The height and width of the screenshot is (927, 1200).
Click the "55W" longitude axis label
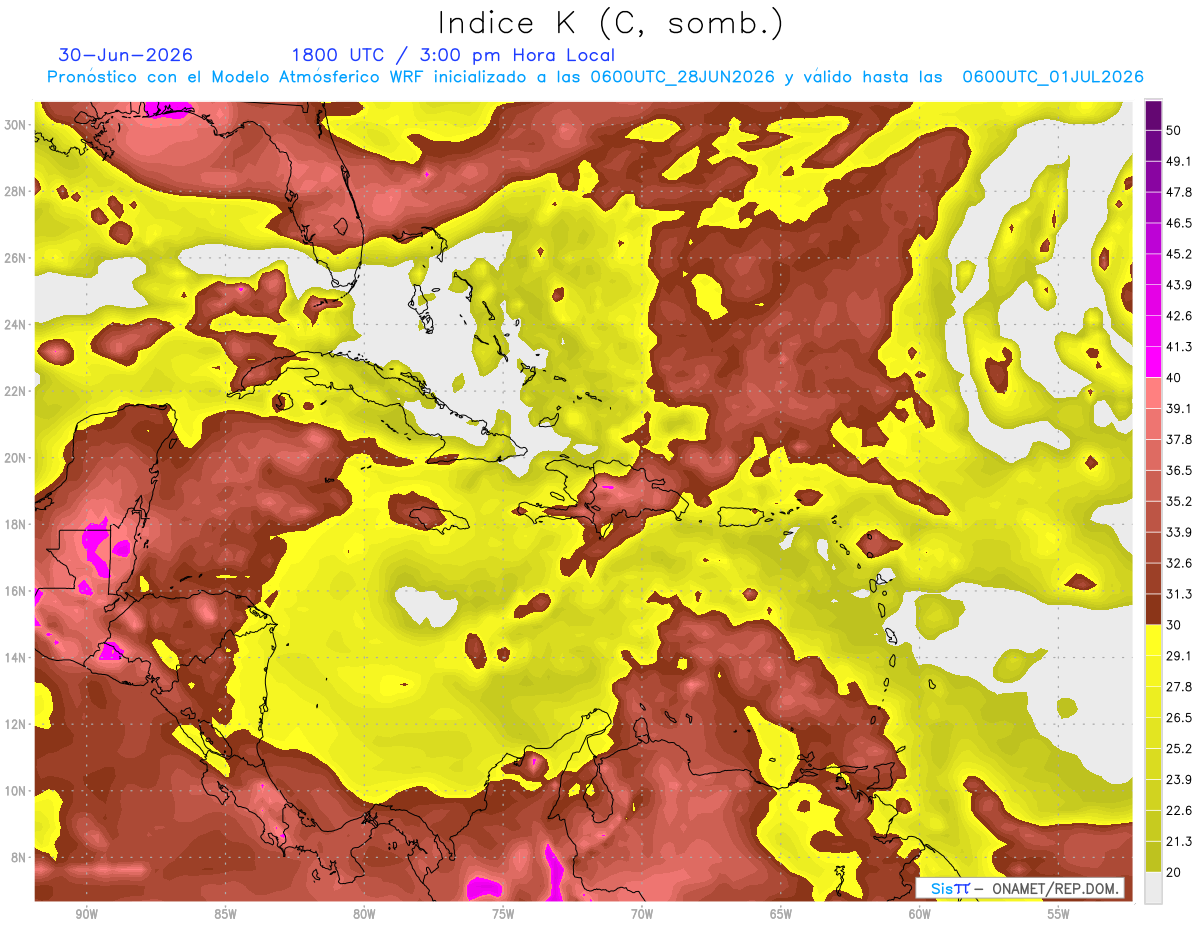click(x=1058, y=914)
